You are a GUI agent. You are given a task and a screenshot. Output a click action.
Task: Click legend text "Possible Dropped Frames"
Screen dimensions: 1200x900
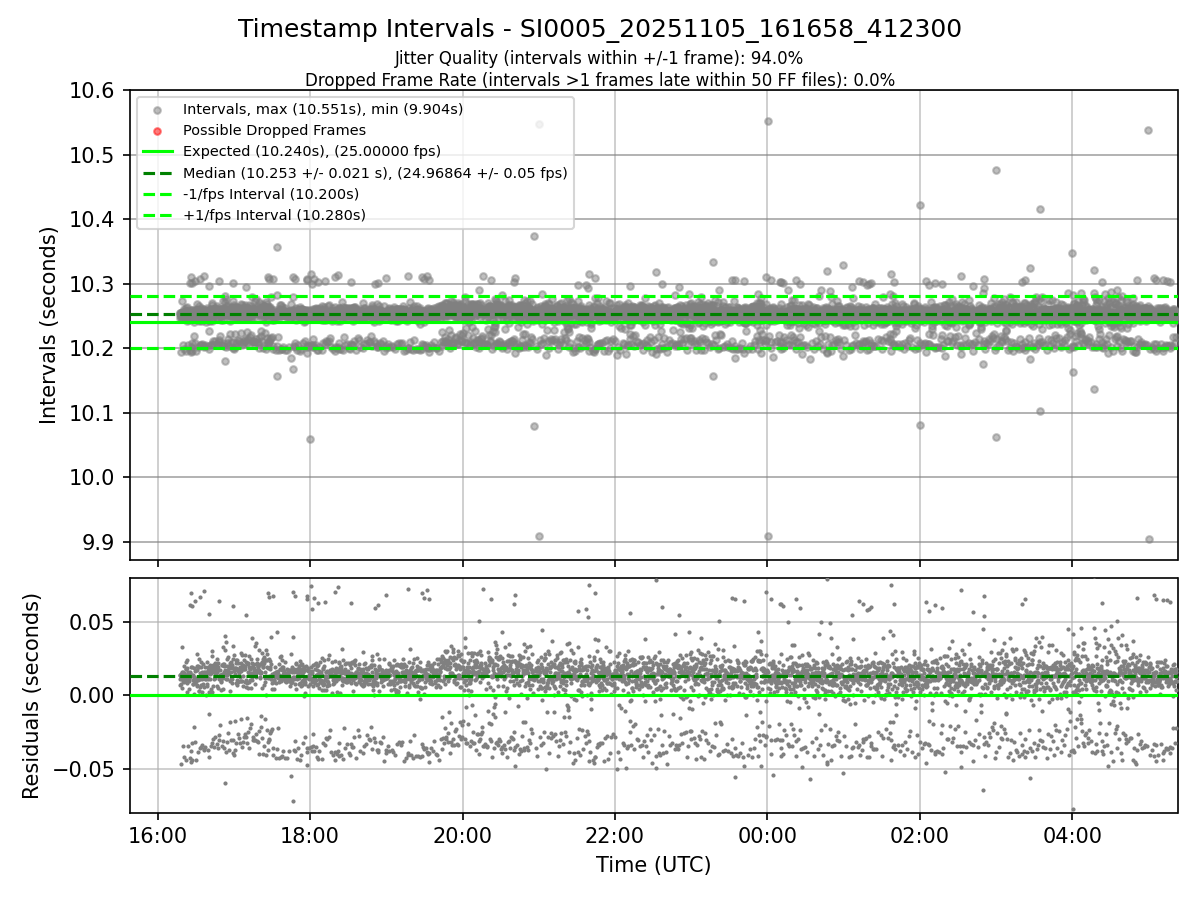click(274, 130)
